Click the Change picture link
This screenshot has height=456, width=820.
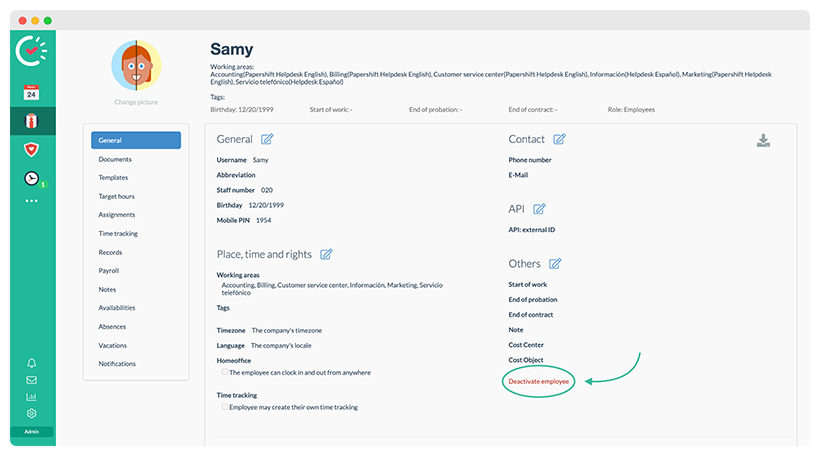tap(136, 102)
